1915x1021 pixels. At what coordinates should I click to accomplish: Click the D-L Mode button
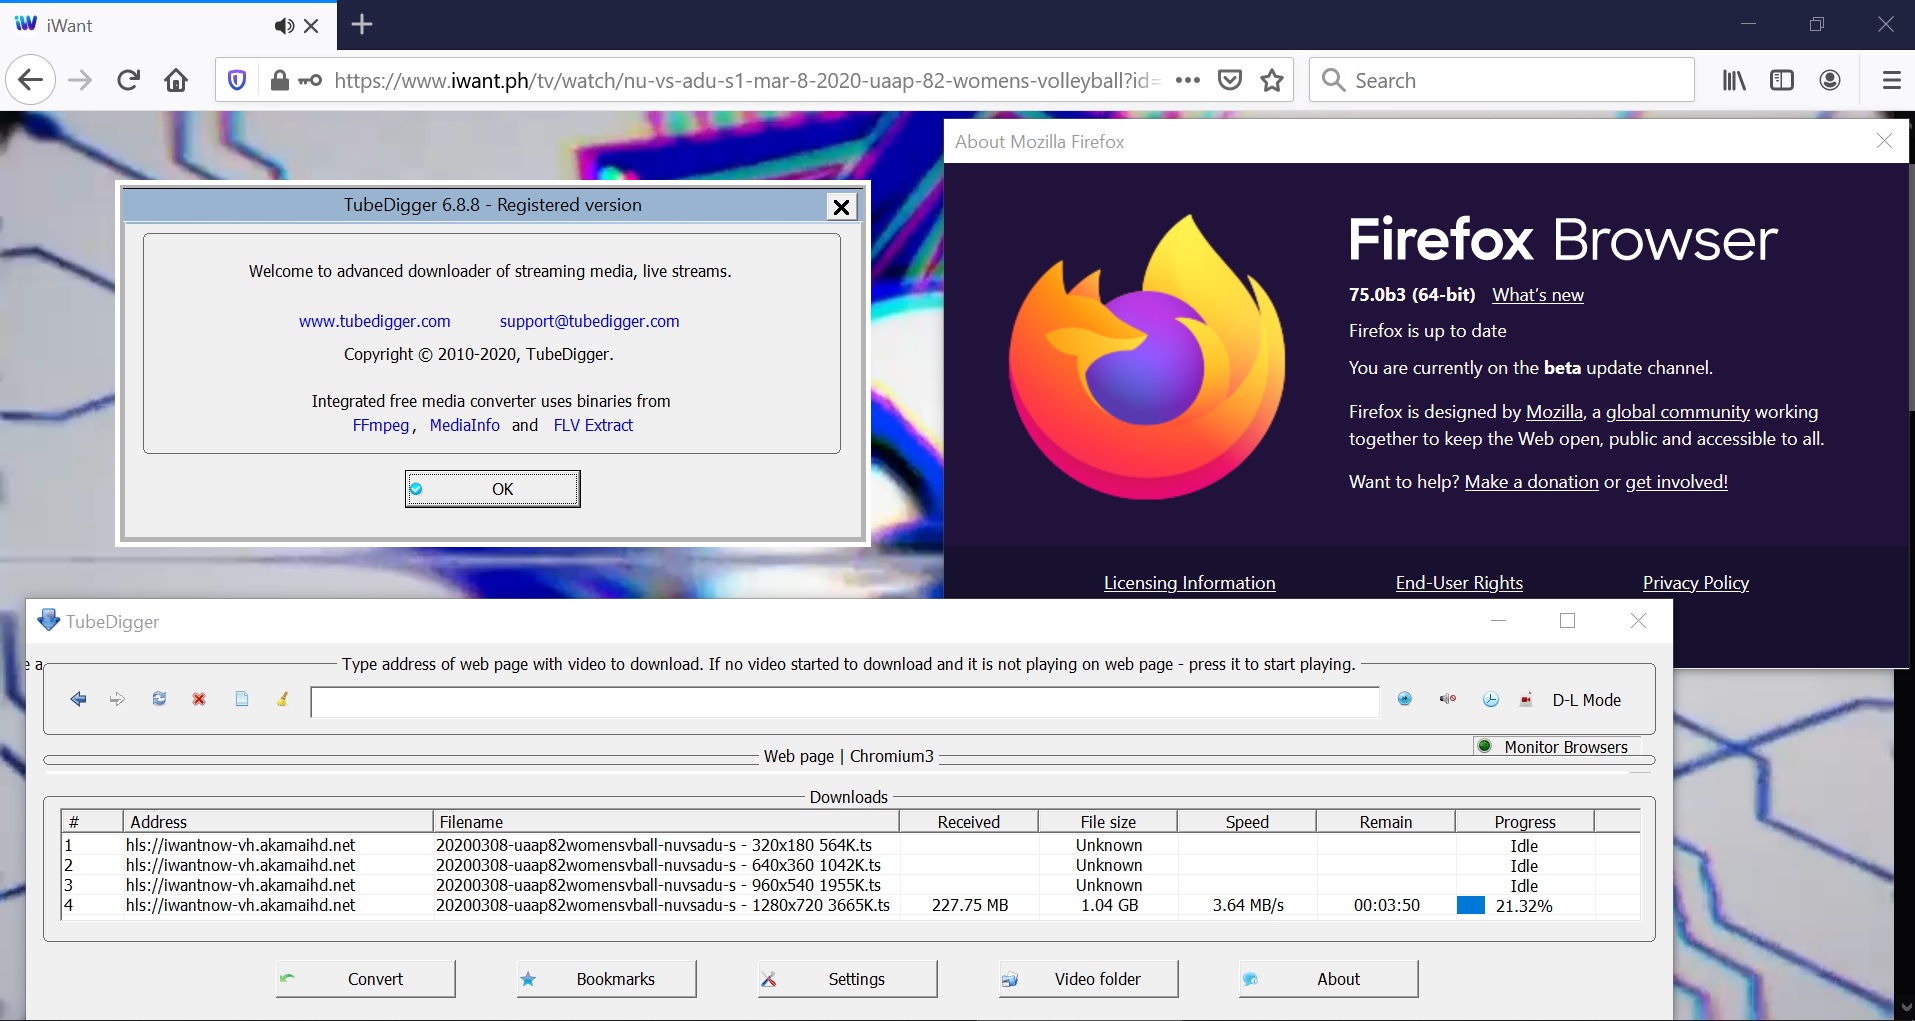pos(1586,700)
